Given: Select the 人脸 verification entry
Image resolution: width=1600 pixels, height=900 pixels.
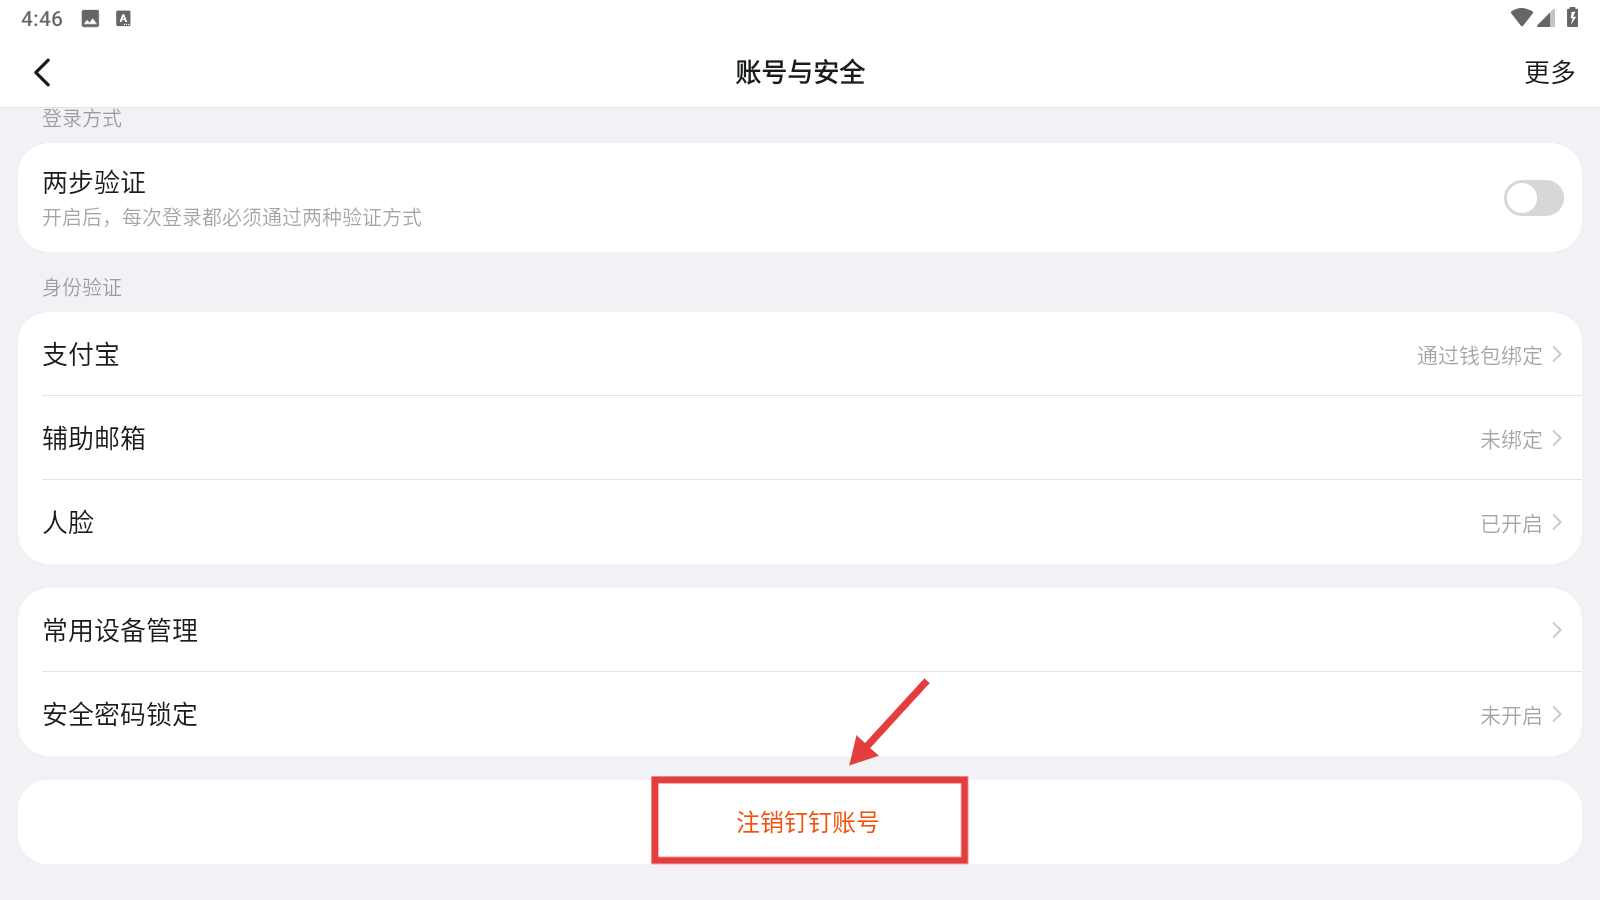Looking at the screenshot, I should coord(800,522).
